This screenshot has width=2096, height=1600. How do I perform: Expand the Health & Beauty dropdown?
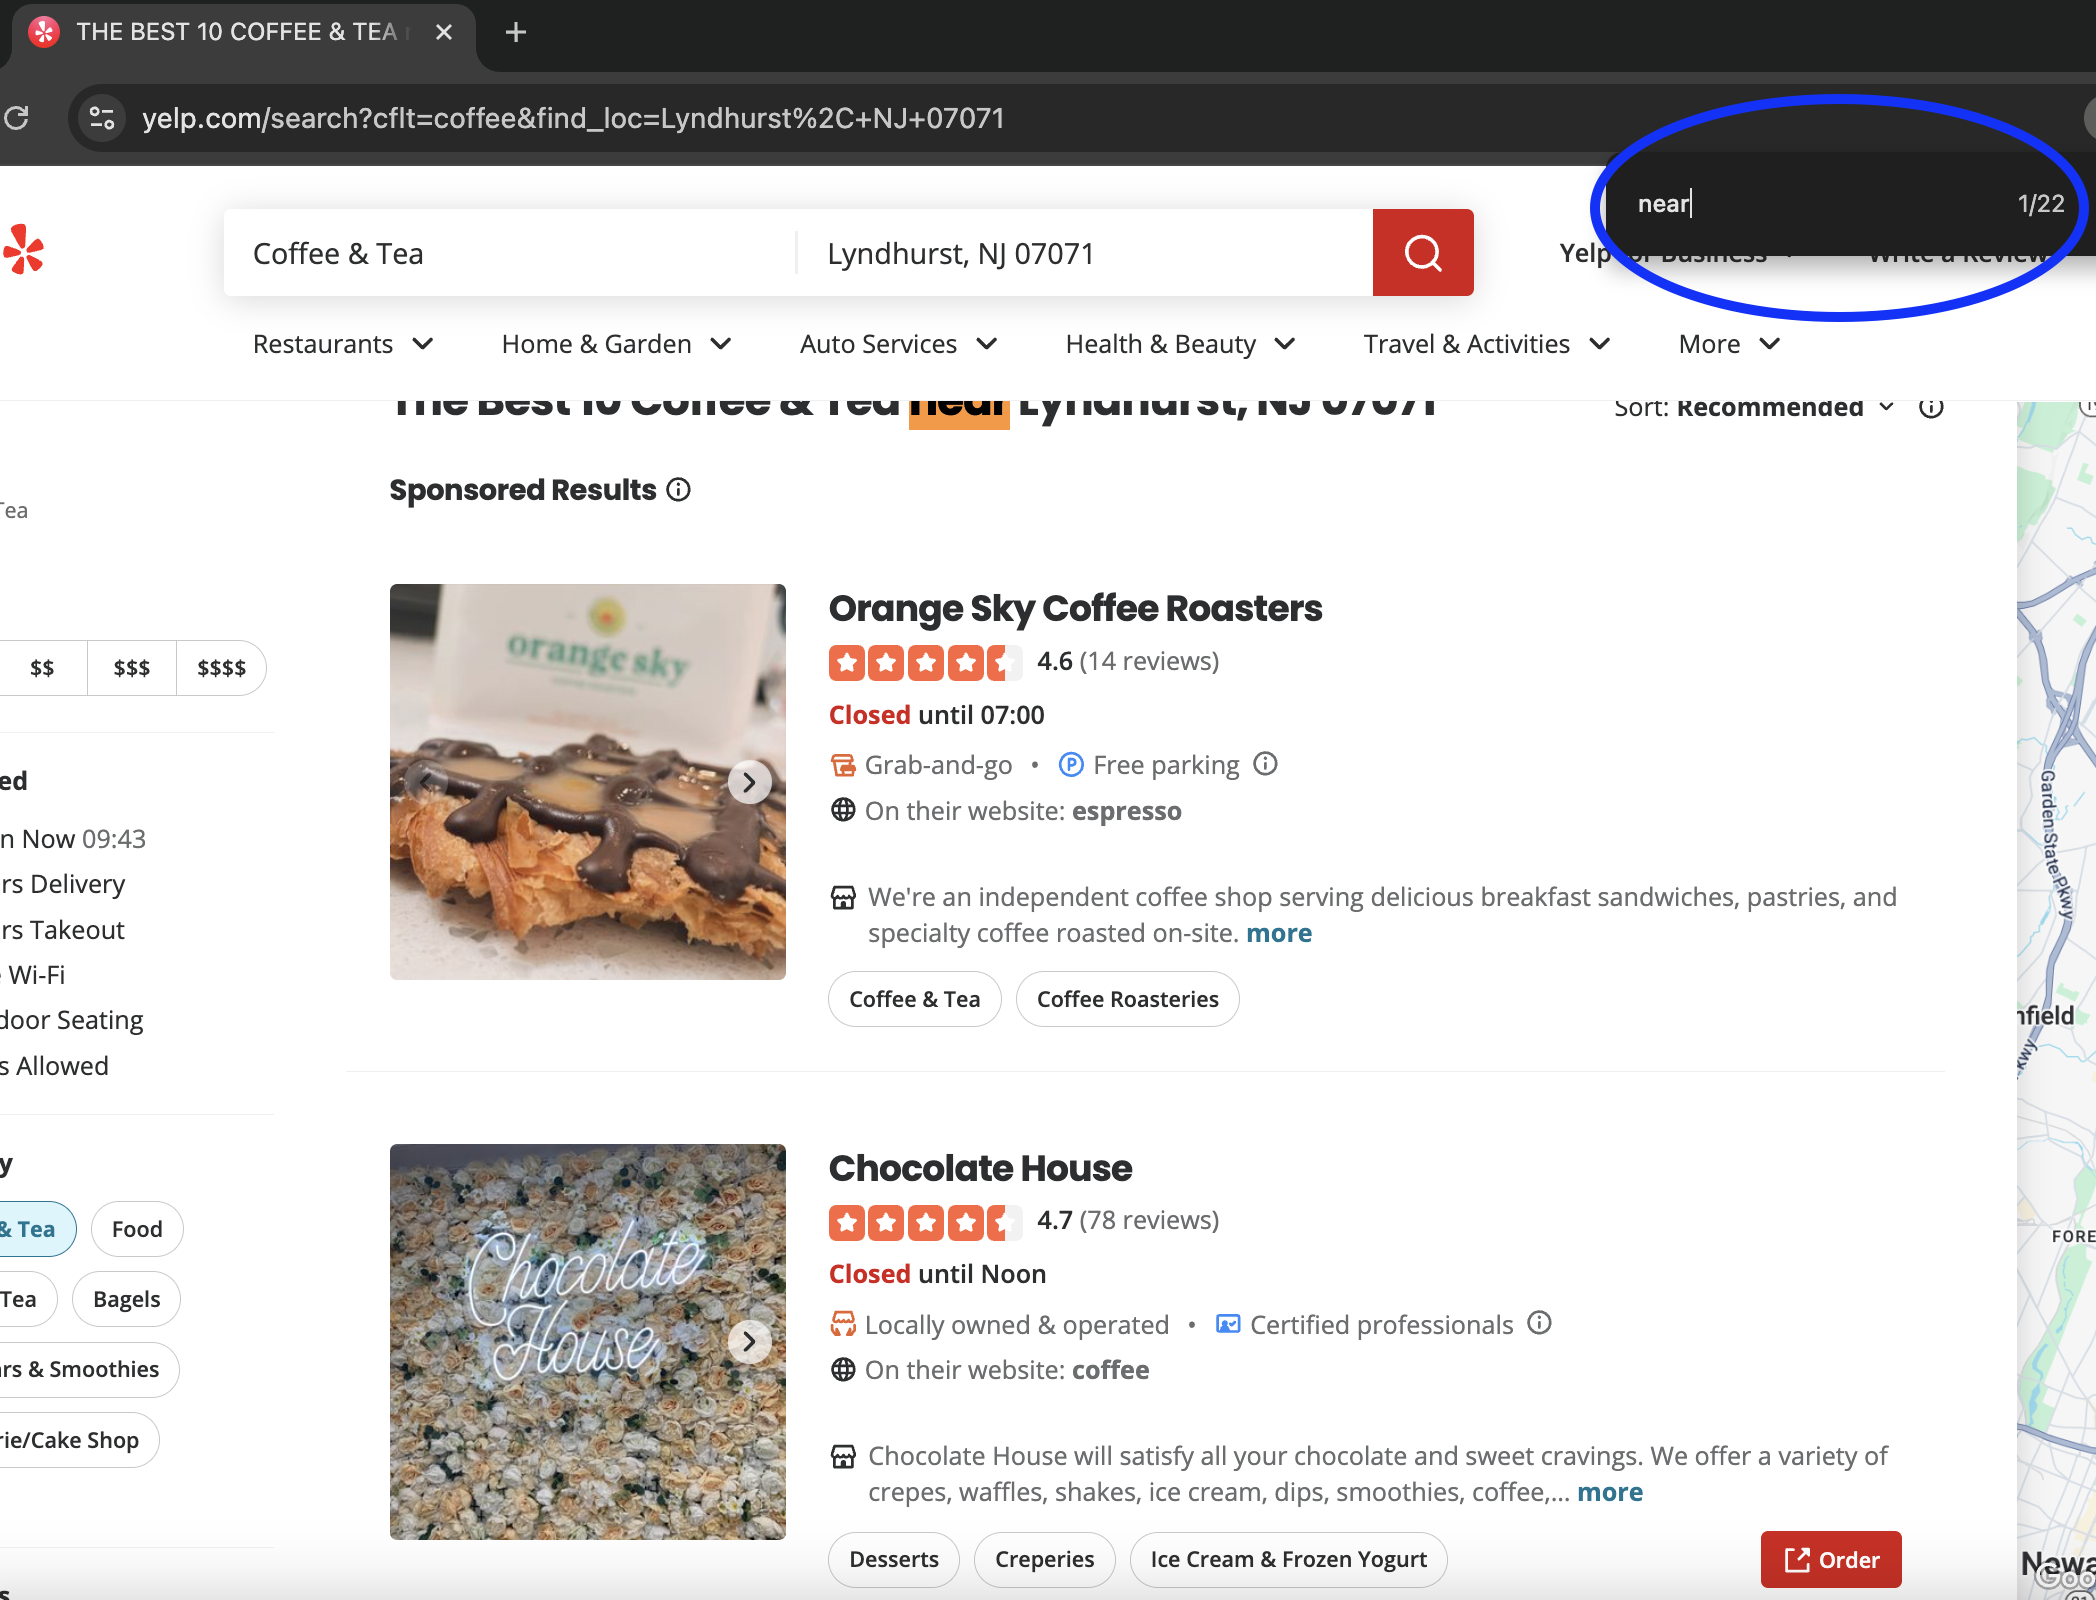coord(1179,344)
